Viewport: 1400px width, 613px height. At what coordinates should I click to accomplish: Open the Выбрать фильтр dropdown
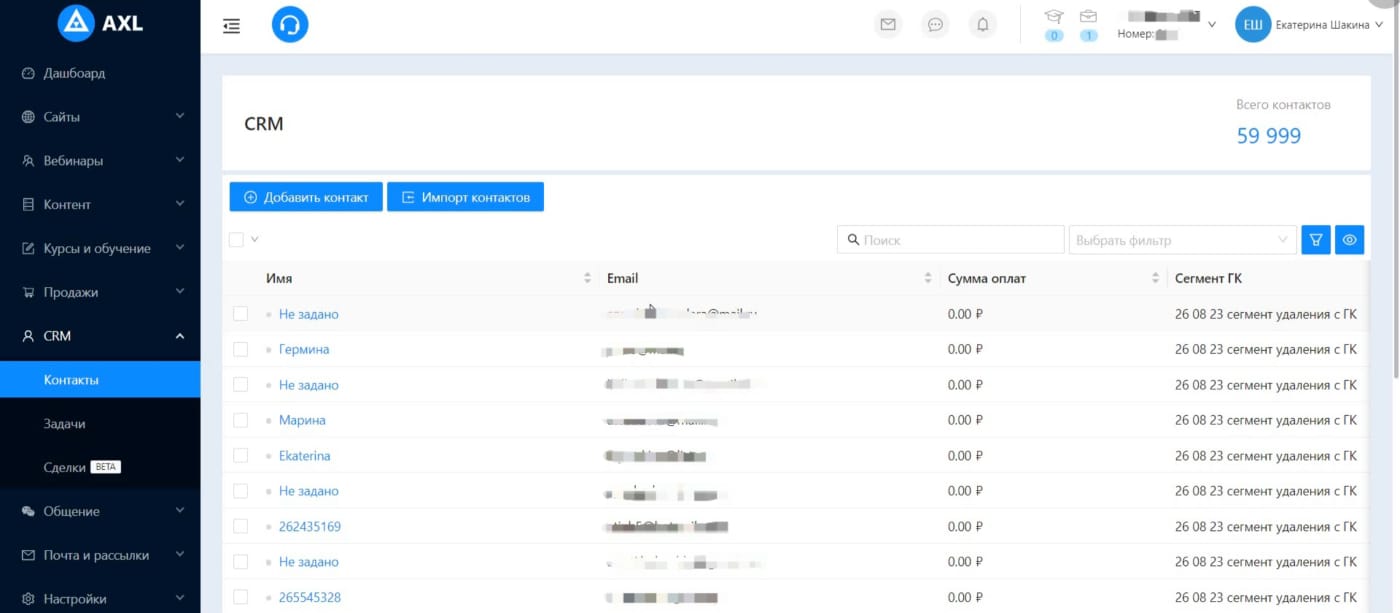coord(1182,240)
